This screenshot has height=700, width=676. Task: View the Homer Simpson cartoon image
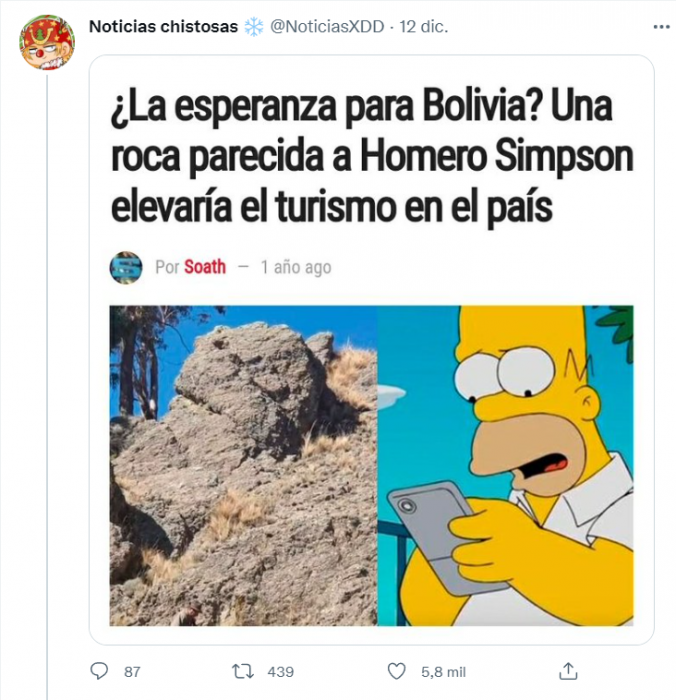click(505, 465)
